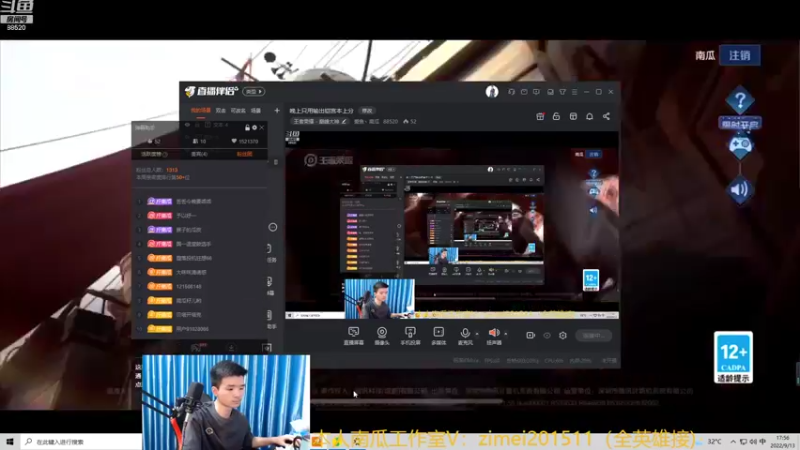Share the stream via share icon
Viewport: 800px width, 450px height.
[606, 116]
